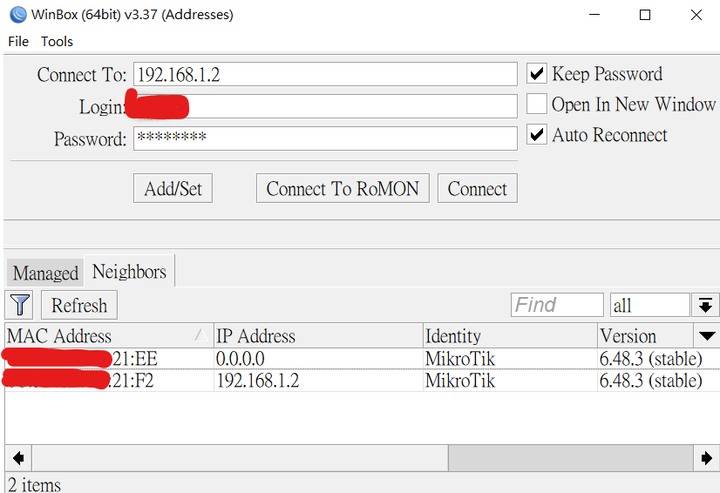Click the Find search box
The image size is (720, 493).
(x=557, y=305)
